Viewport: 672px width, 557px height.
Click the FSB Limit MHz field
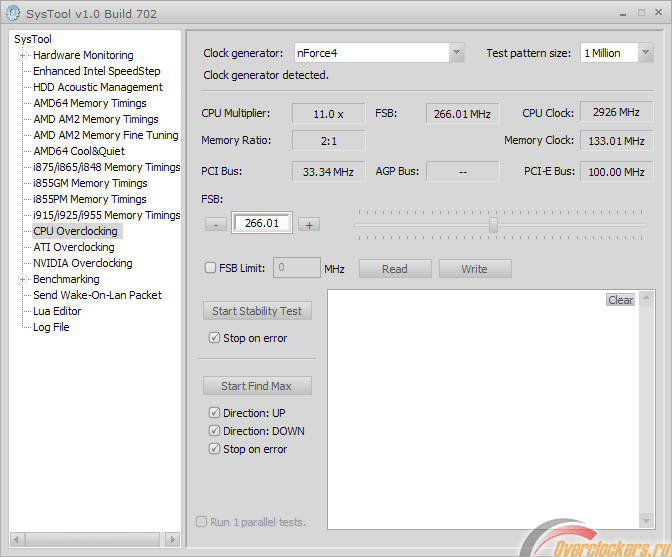[297, 267]
